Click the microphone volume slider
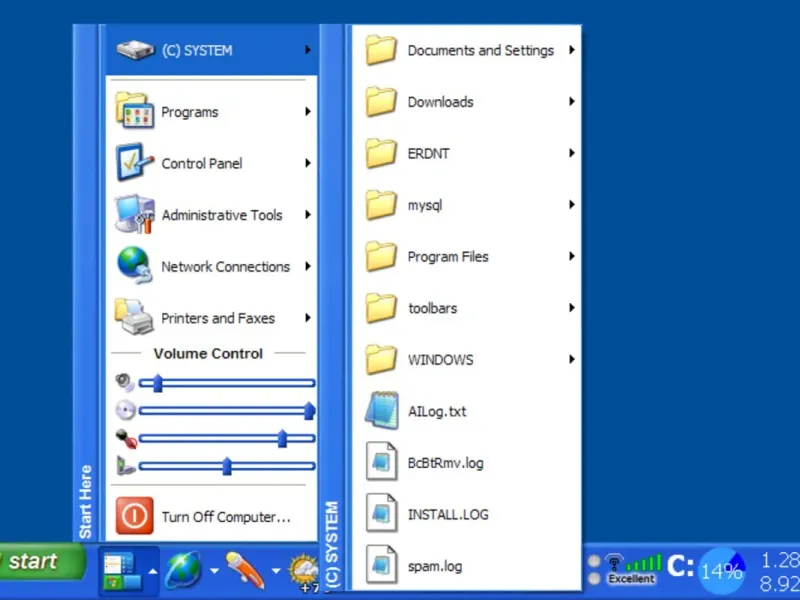 [227, 438]
